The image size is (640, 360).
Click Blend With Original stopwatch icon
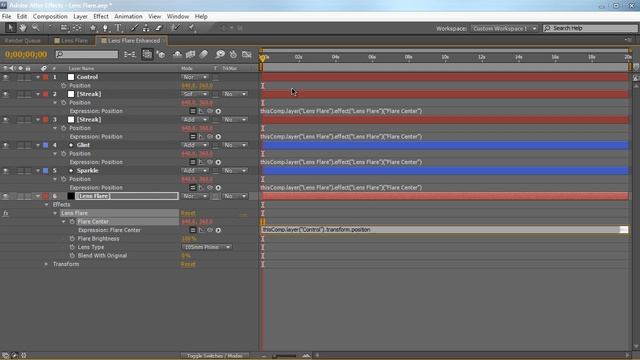[x=72, y=256]
